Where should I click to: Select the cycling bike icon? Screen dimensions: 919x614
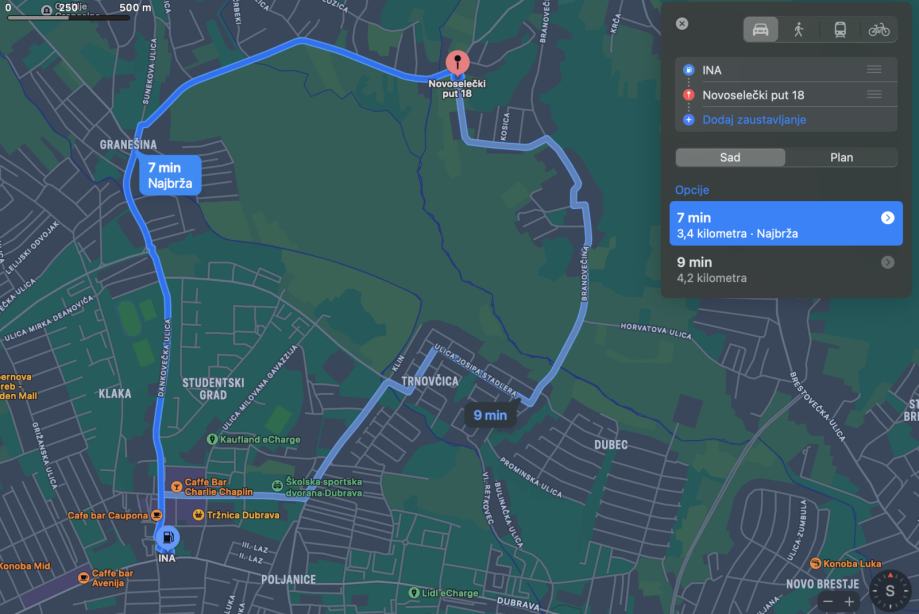pos(879,30)
